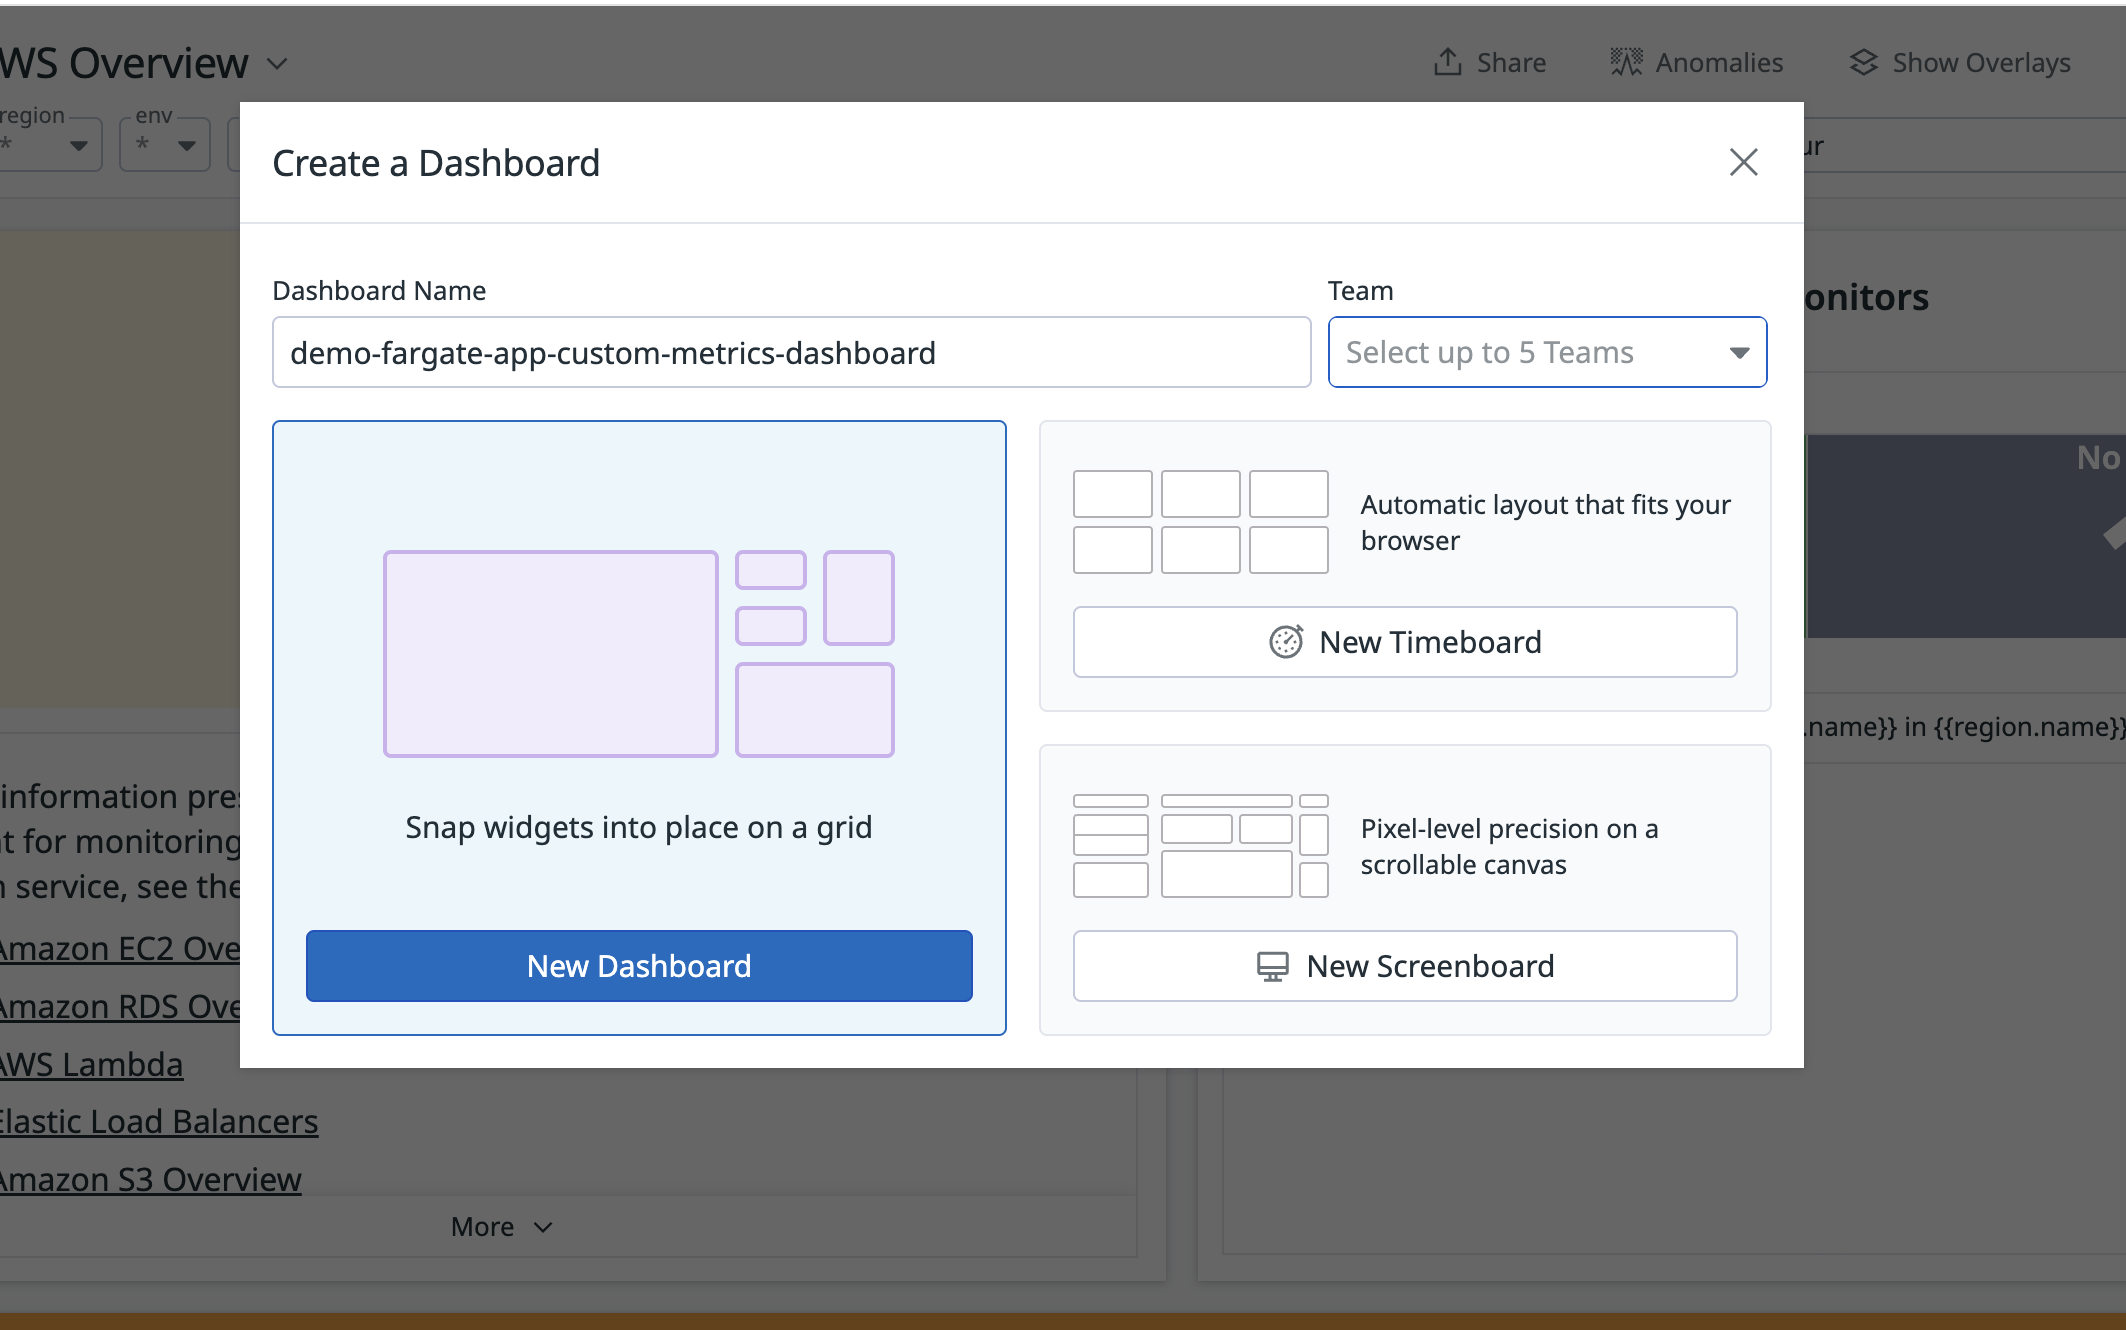The height and width of the screenshot is (1330, 2126).
Task: Click the pixel-level canvas layout icon
Action: [1200, 846]
